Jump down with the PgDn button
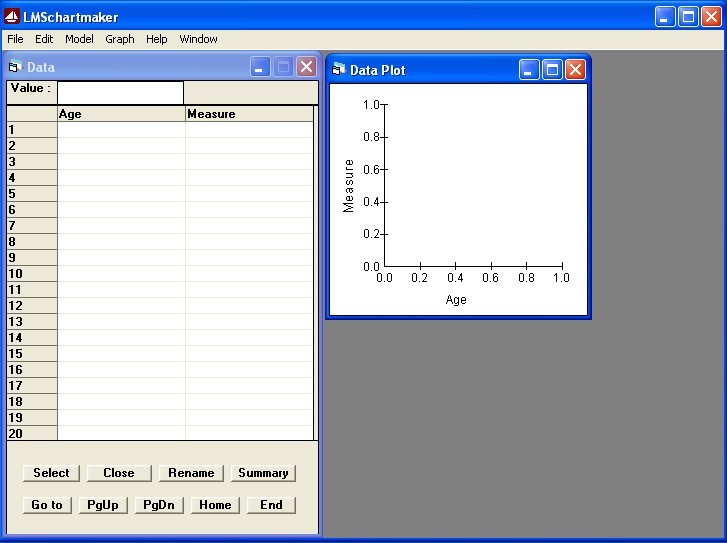The height and width of the screenshot is (543, 727). pos(159,505)
